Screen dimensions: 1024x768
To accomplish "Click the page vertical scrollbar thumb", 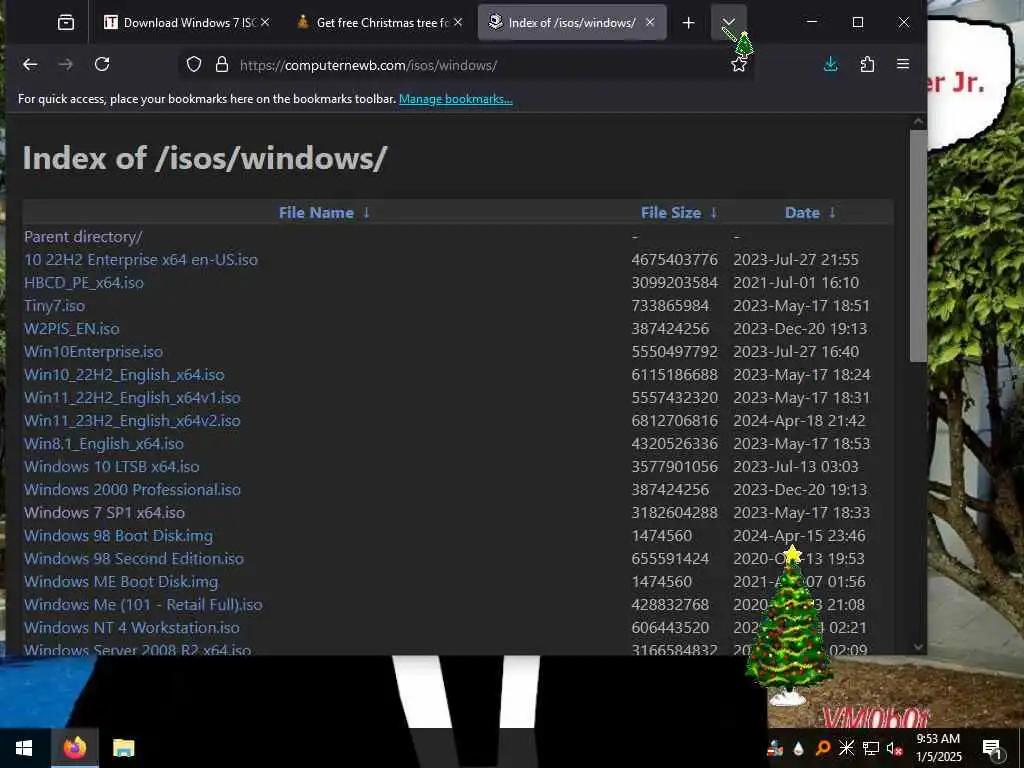I will point(918,246).
